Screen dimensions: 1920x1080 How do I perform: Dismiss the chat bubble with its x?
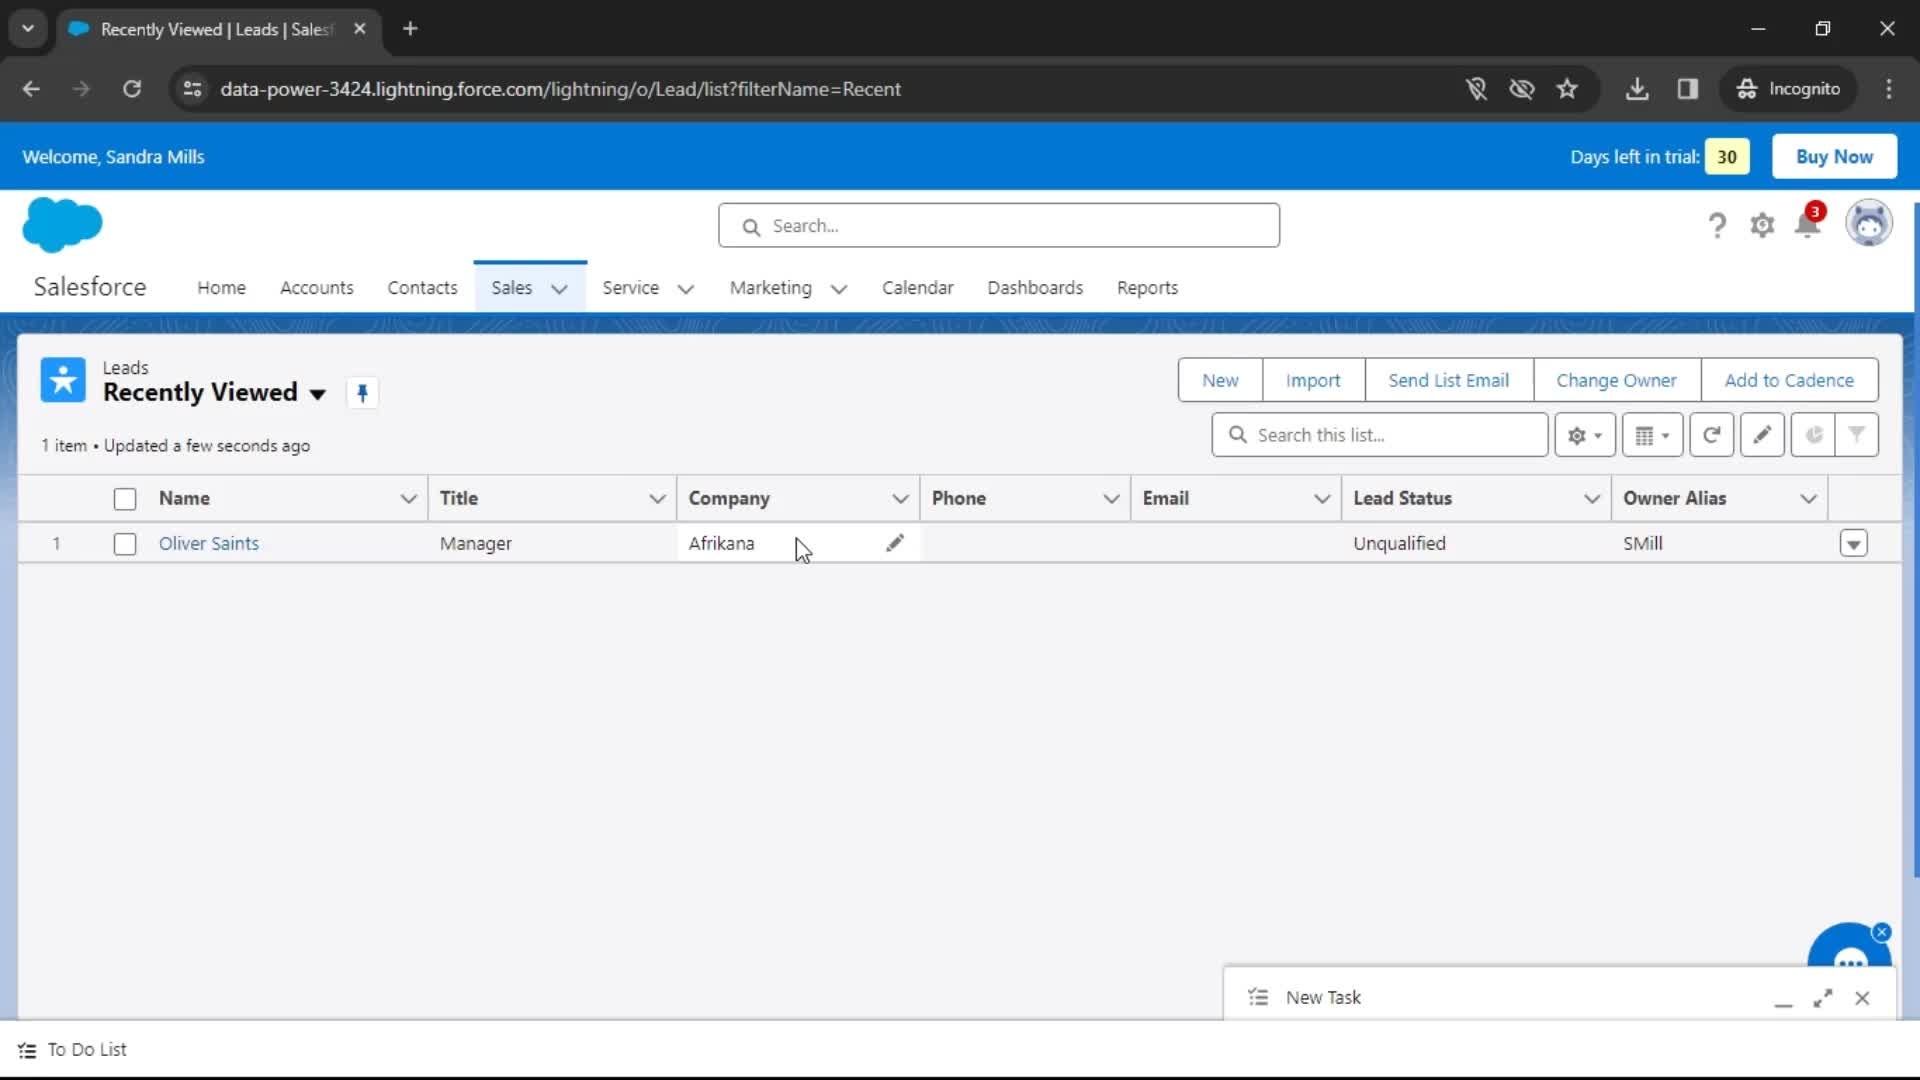(1881, 932)
